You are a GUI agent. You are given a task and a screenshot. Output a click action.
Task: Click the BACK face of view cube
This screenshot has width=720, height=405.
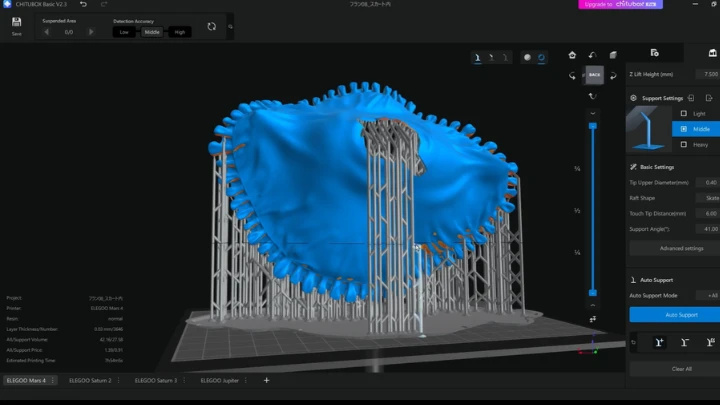point(594,74)
